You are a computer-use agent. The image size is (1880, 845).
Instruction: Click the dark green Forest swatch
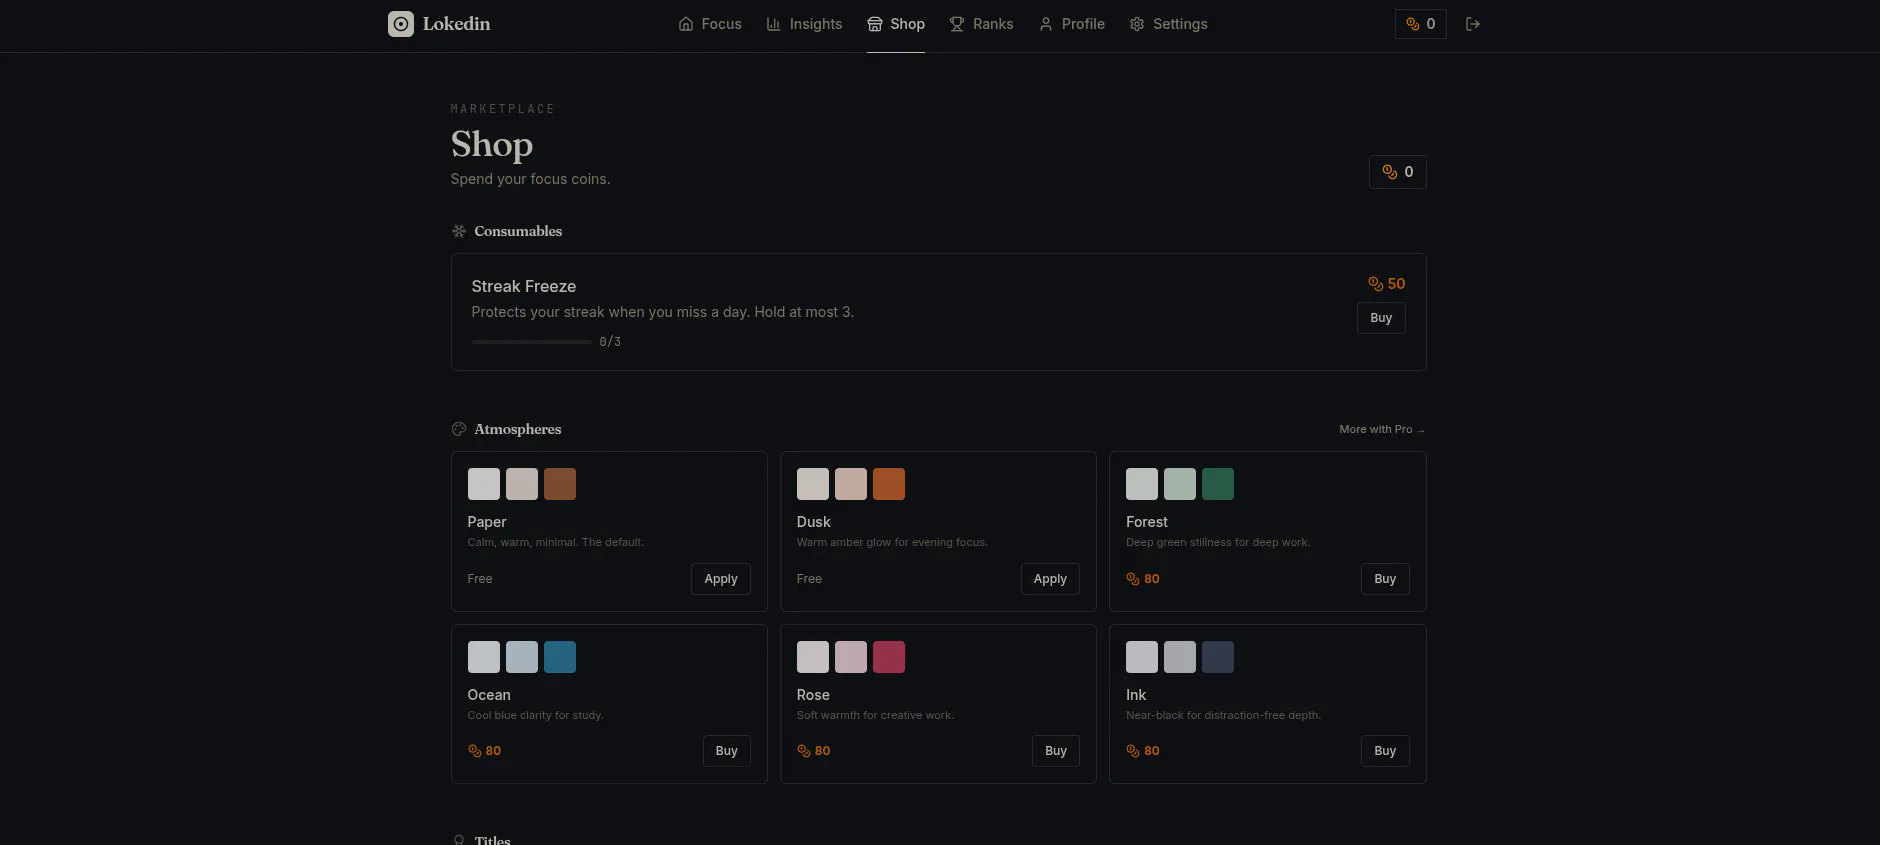pyautogui.click(x=1218, y=484)
